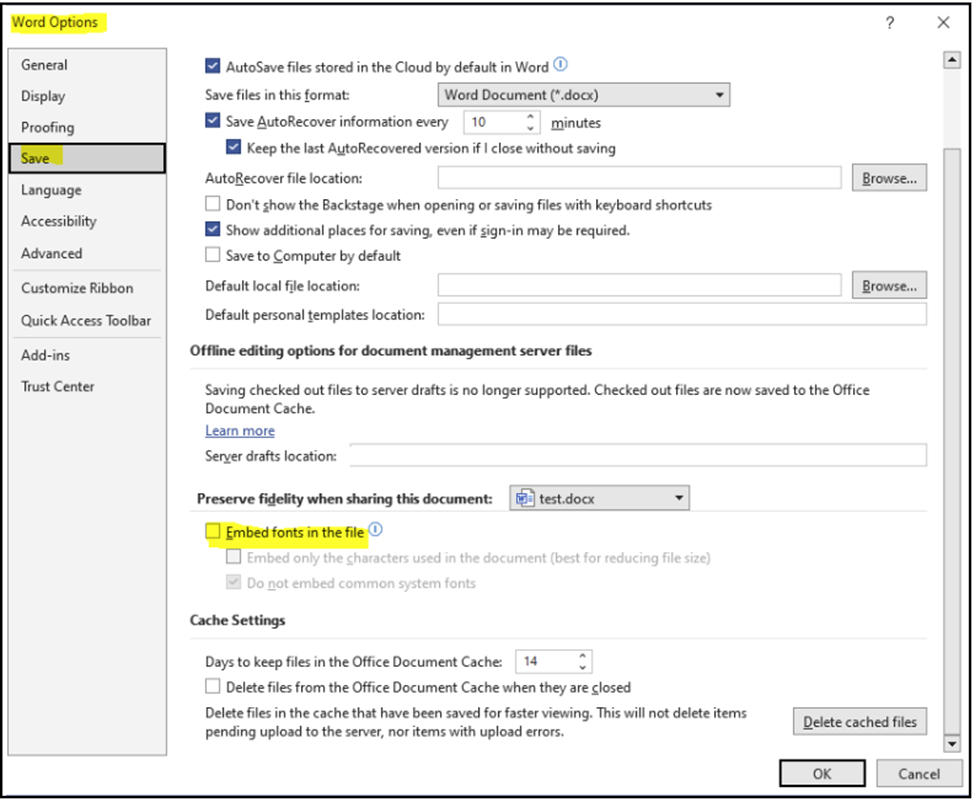This screenshot has height=802, width=975.
Task: Open the Proofing options category
Action: (48, 127)
